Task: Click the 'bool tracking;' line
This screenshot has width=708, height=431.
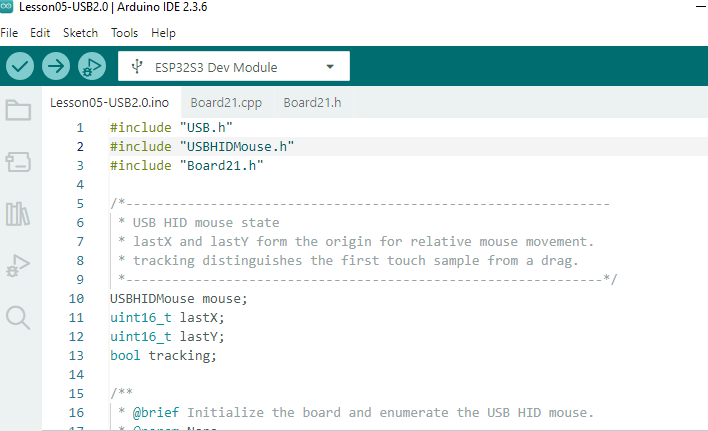Action: pyautogui.click(x=163, y=355)
